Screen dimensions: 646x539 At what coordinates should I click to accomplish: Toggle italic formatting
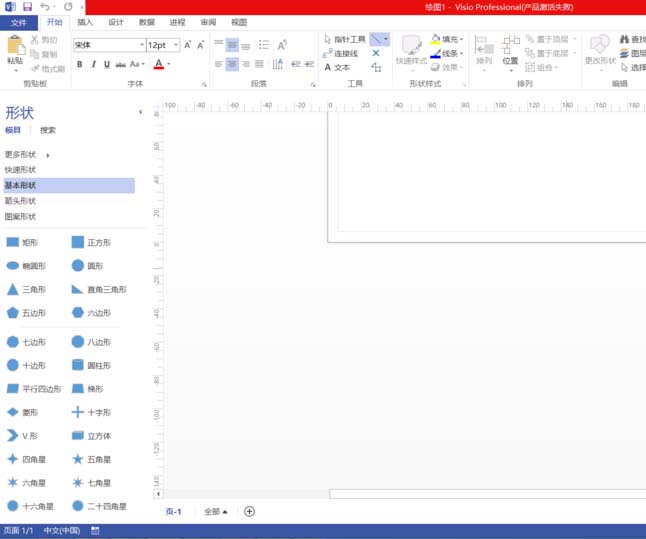[94, 64]
